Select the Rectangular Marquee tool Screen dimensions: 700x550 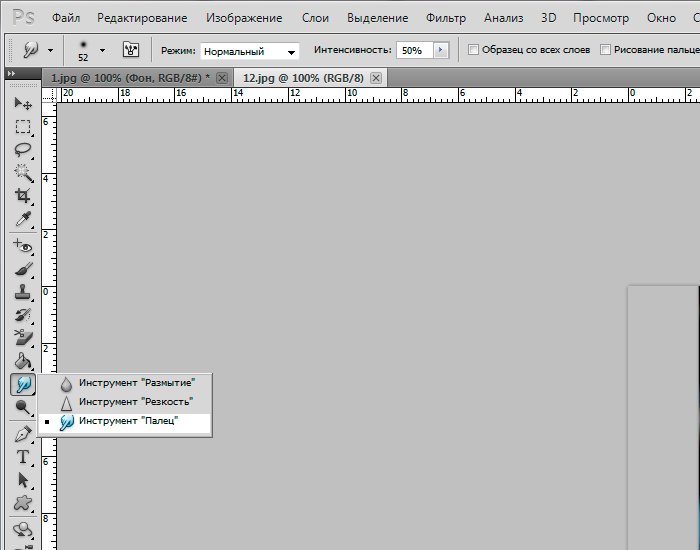coord(22,127)
